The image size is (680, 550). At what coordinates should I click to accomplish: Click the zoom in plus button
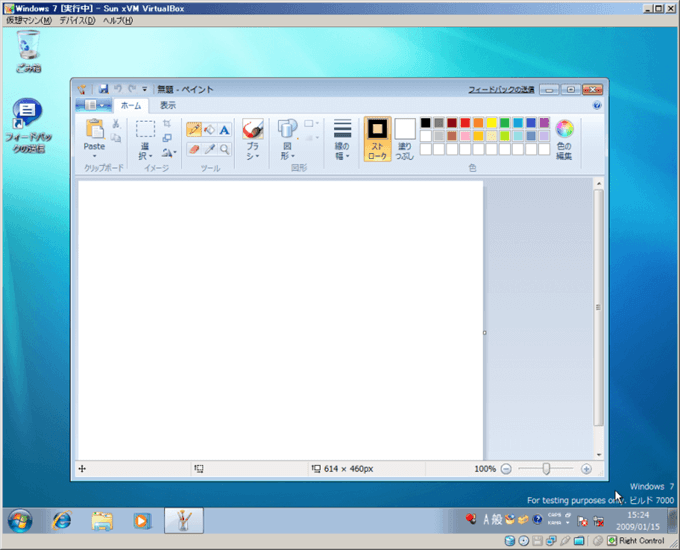[586, 468]
